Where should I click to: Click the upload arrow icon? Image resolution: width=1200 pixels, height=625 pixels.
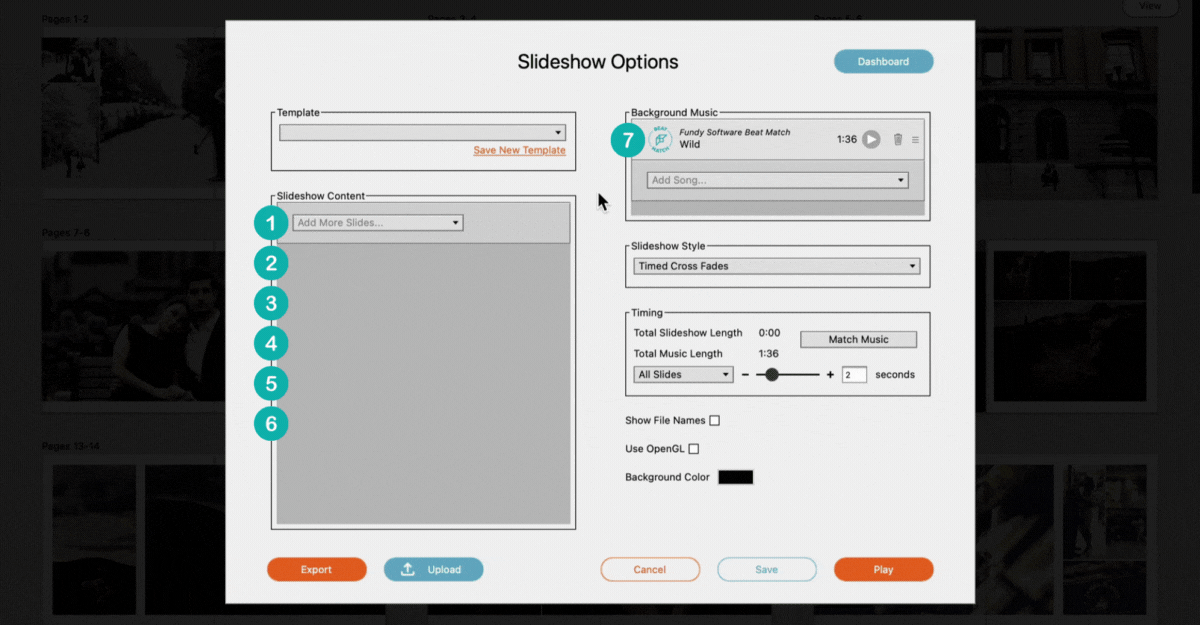coord(408,569)
